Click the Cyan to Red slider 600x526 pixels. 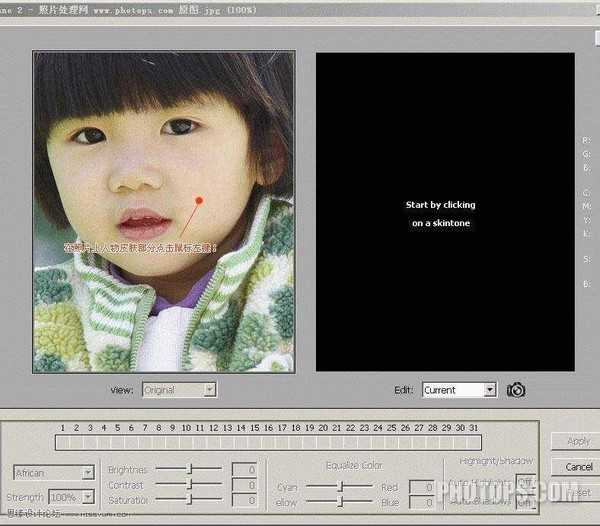339,487
